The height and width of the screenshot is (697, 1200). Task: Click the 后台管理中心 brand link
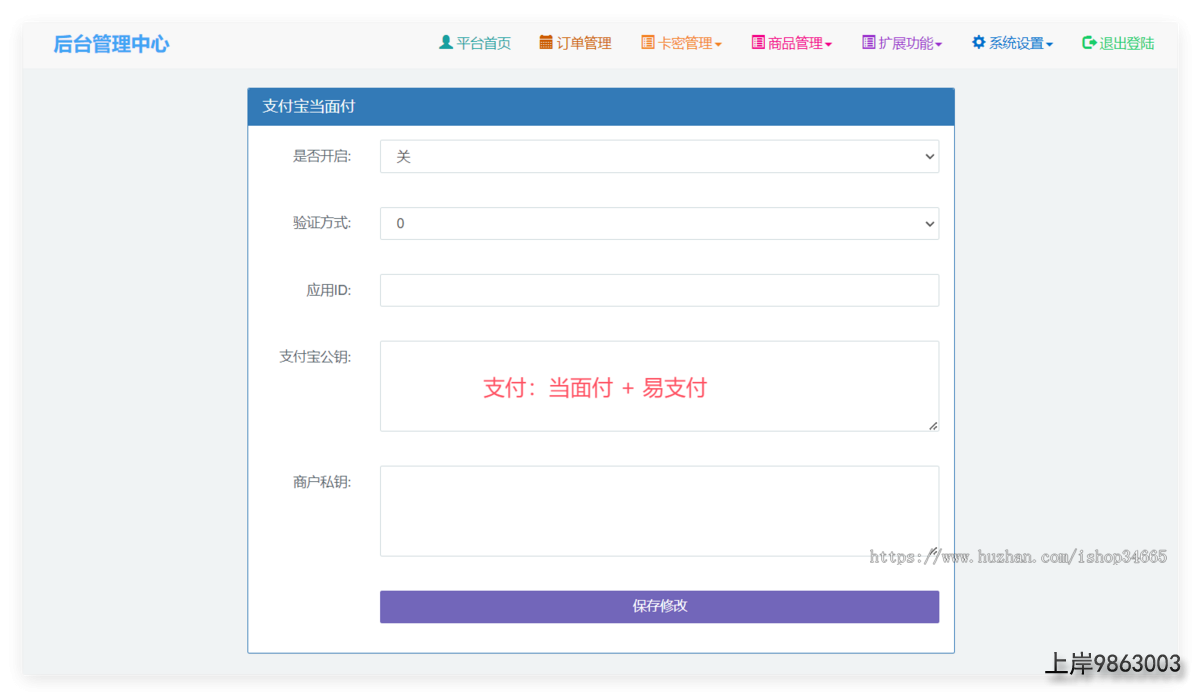(x=111, y=44)
